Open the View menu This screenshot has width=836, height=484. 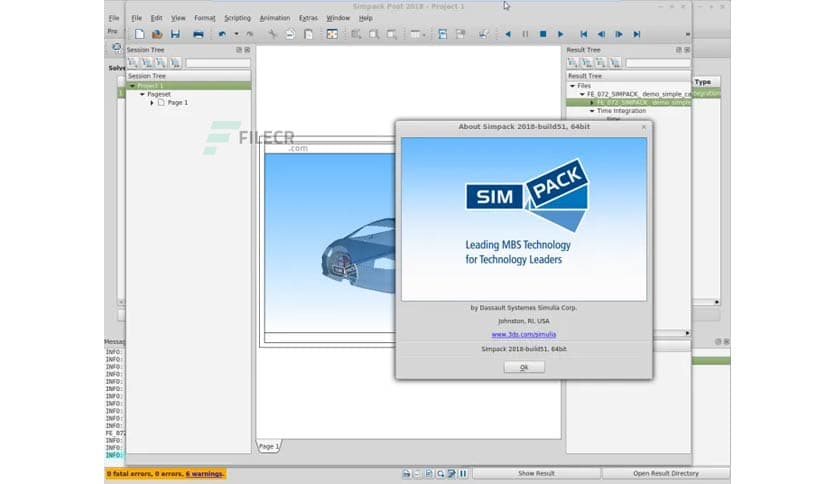[178, 18]
